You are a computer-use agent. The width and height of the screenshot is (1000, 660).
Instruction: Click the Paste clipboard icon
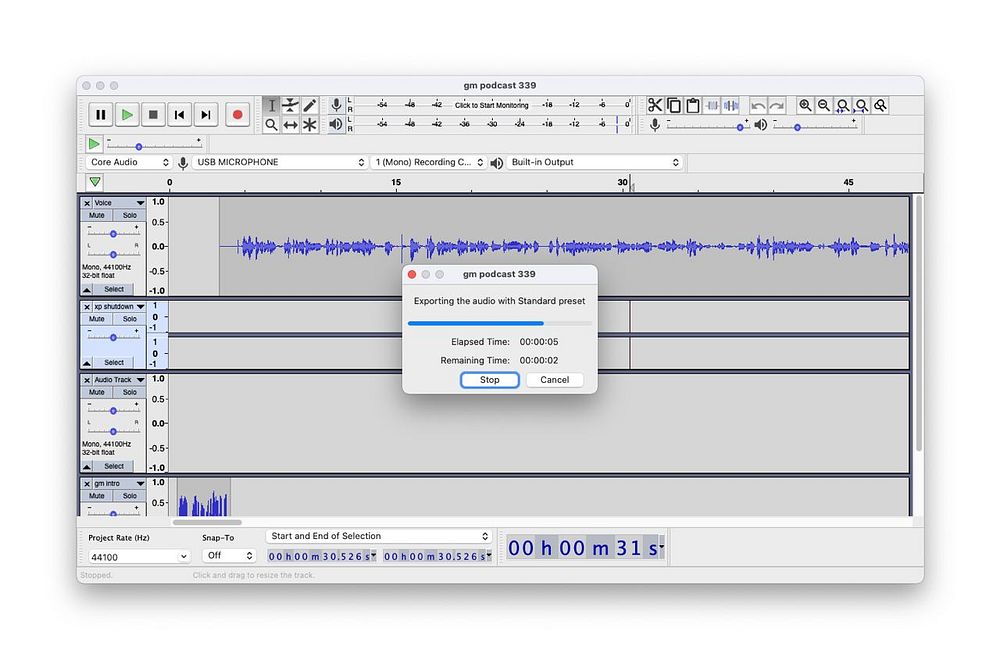[x=692, y=105]
